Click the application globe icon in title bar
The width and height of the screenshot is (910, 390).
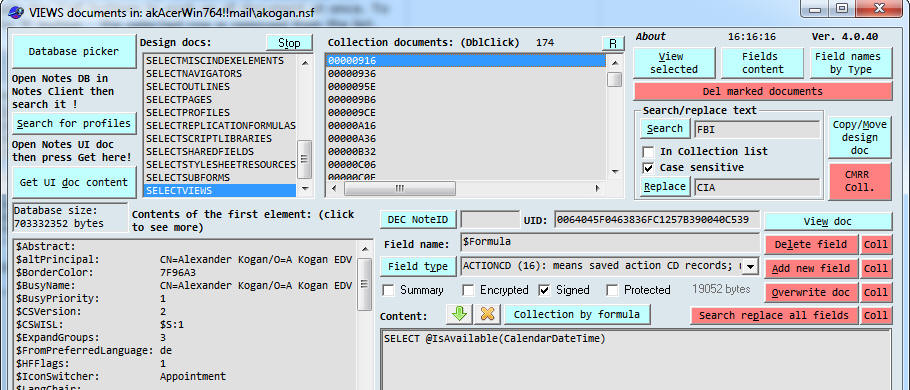tap(16, 12)
